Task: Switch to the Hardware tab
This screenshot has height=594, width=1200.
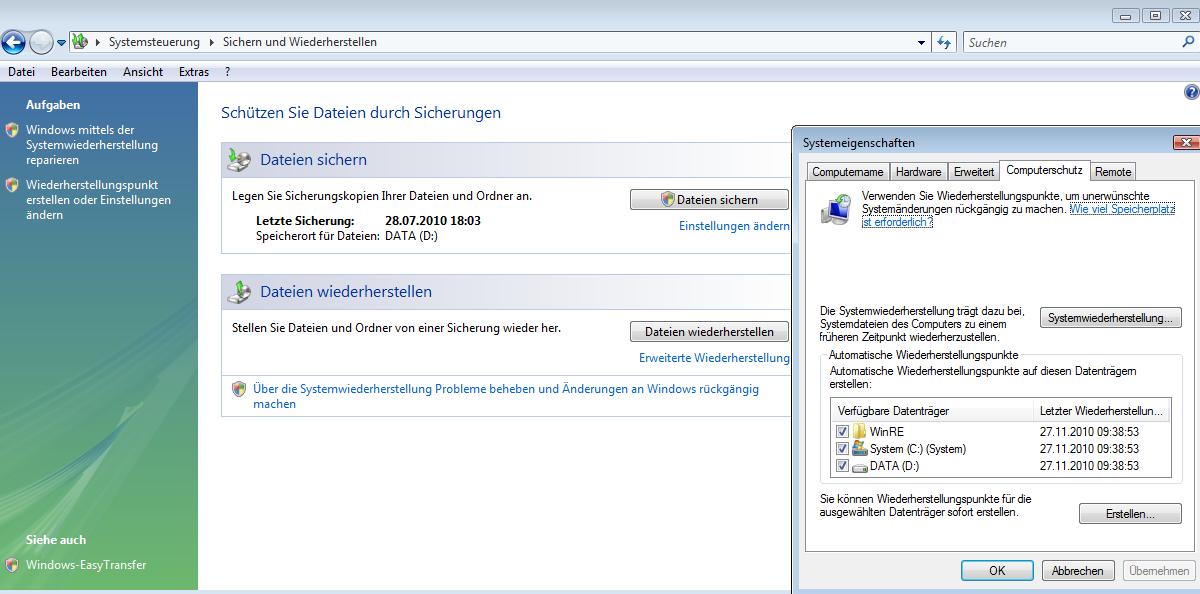Action: tap(918, 172)
